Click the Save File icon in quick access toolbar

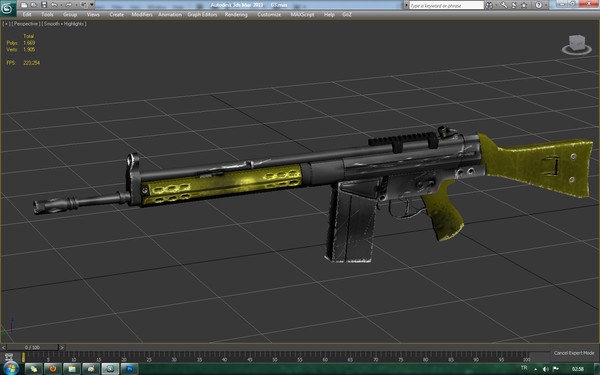tap(44, 5)
